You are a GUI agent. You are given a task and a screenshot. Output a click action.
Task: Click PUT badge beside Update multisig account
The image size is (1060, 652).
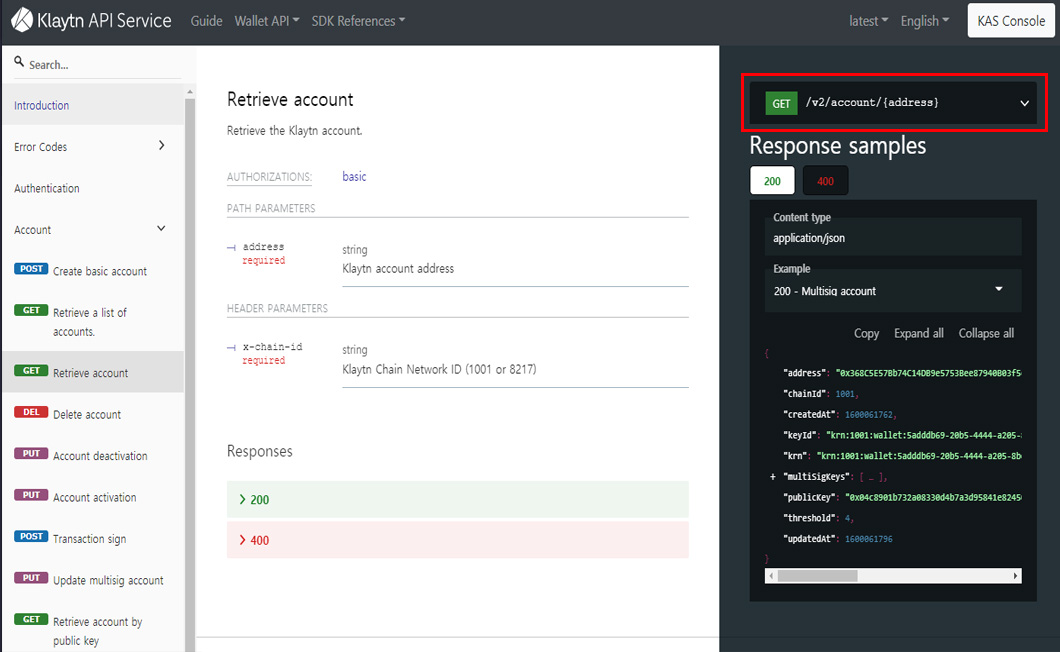(x=31, y=578)
